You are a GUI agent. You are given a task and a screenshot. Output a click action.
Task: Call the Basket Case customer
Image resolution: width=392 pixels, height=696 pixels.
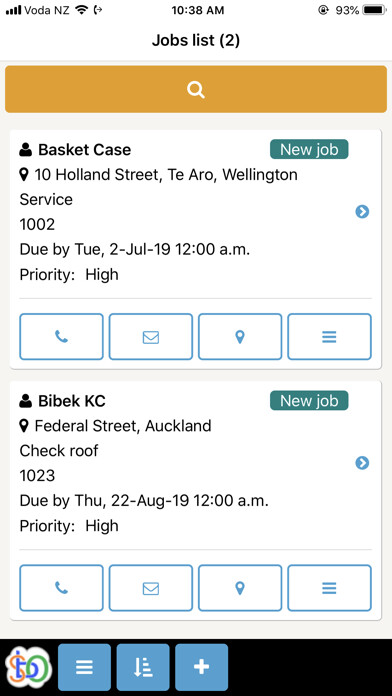[x=61, y=337]
